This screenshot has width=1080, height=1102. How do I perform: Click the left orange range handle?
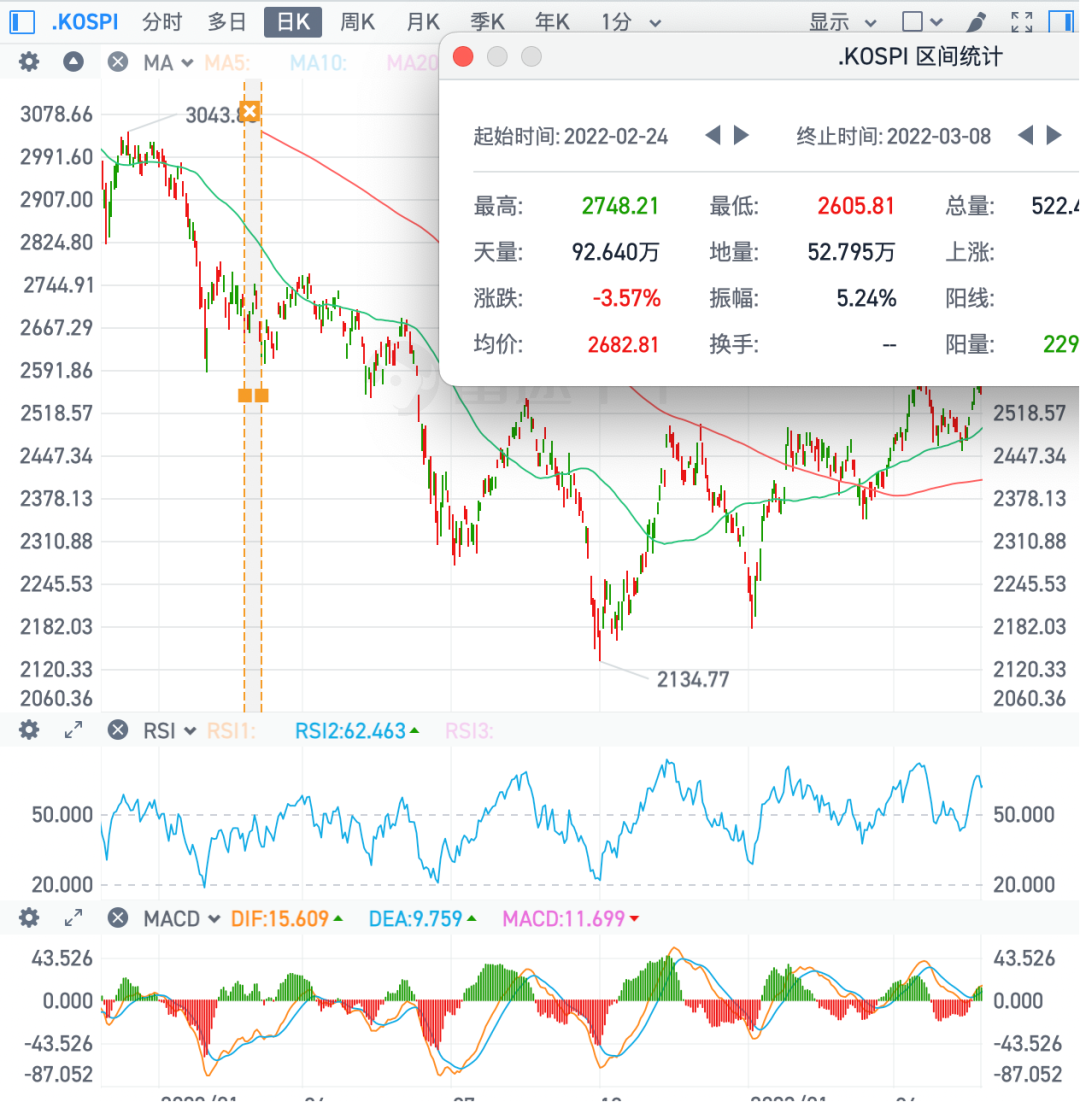click(x=245, y=396)
